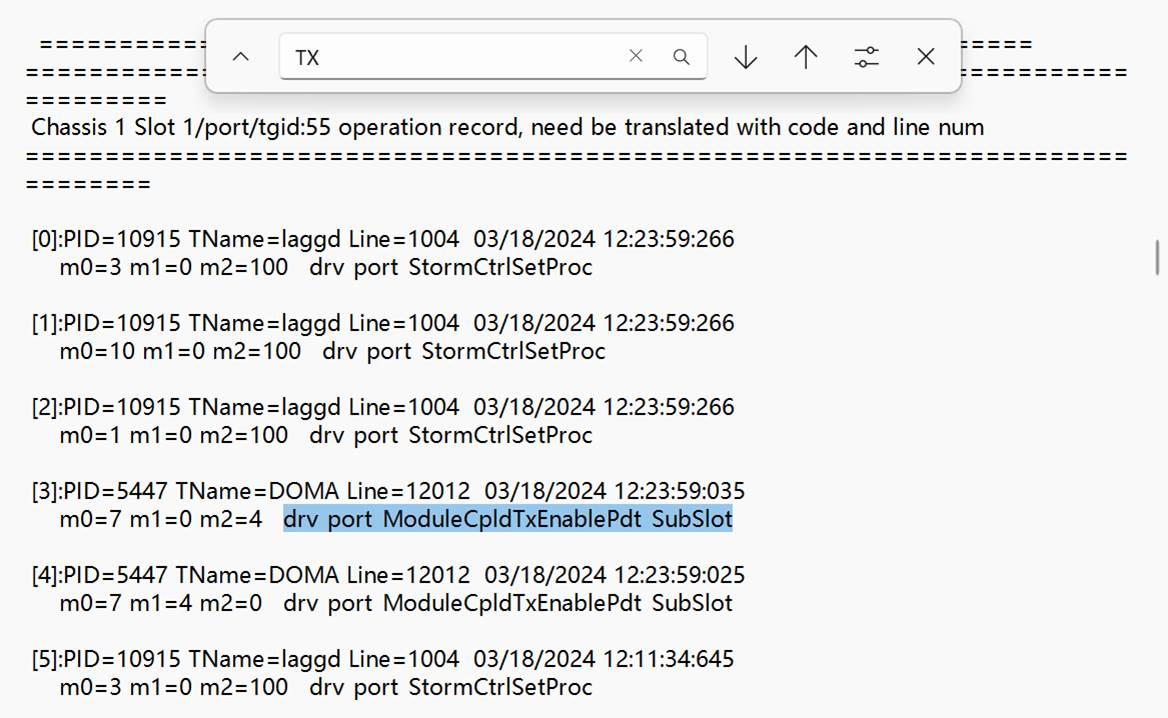Image resolution: width=1168 pixels, height=718 pixels.
Task: Clear the search text with the X
Action: click(x=635, y=57)
